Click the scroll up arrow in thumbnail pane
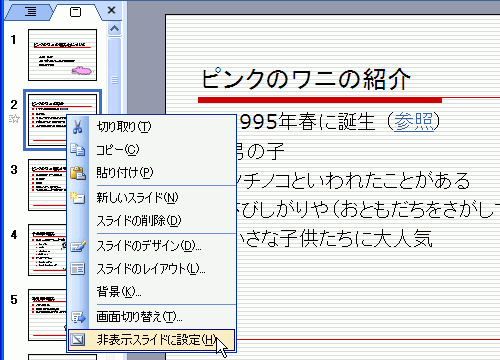This screenshot has width=500, height=360. click(115, 28)
